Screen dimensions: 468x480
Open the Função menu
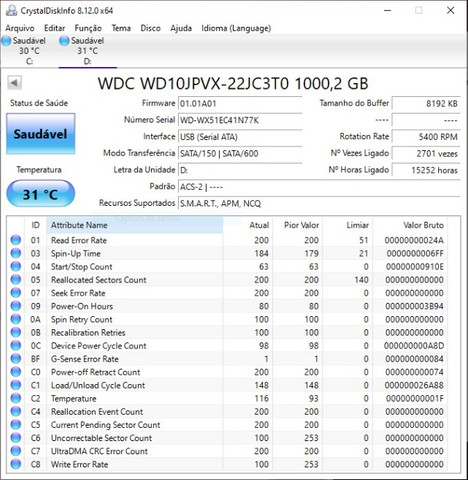[x=88, y=28]
